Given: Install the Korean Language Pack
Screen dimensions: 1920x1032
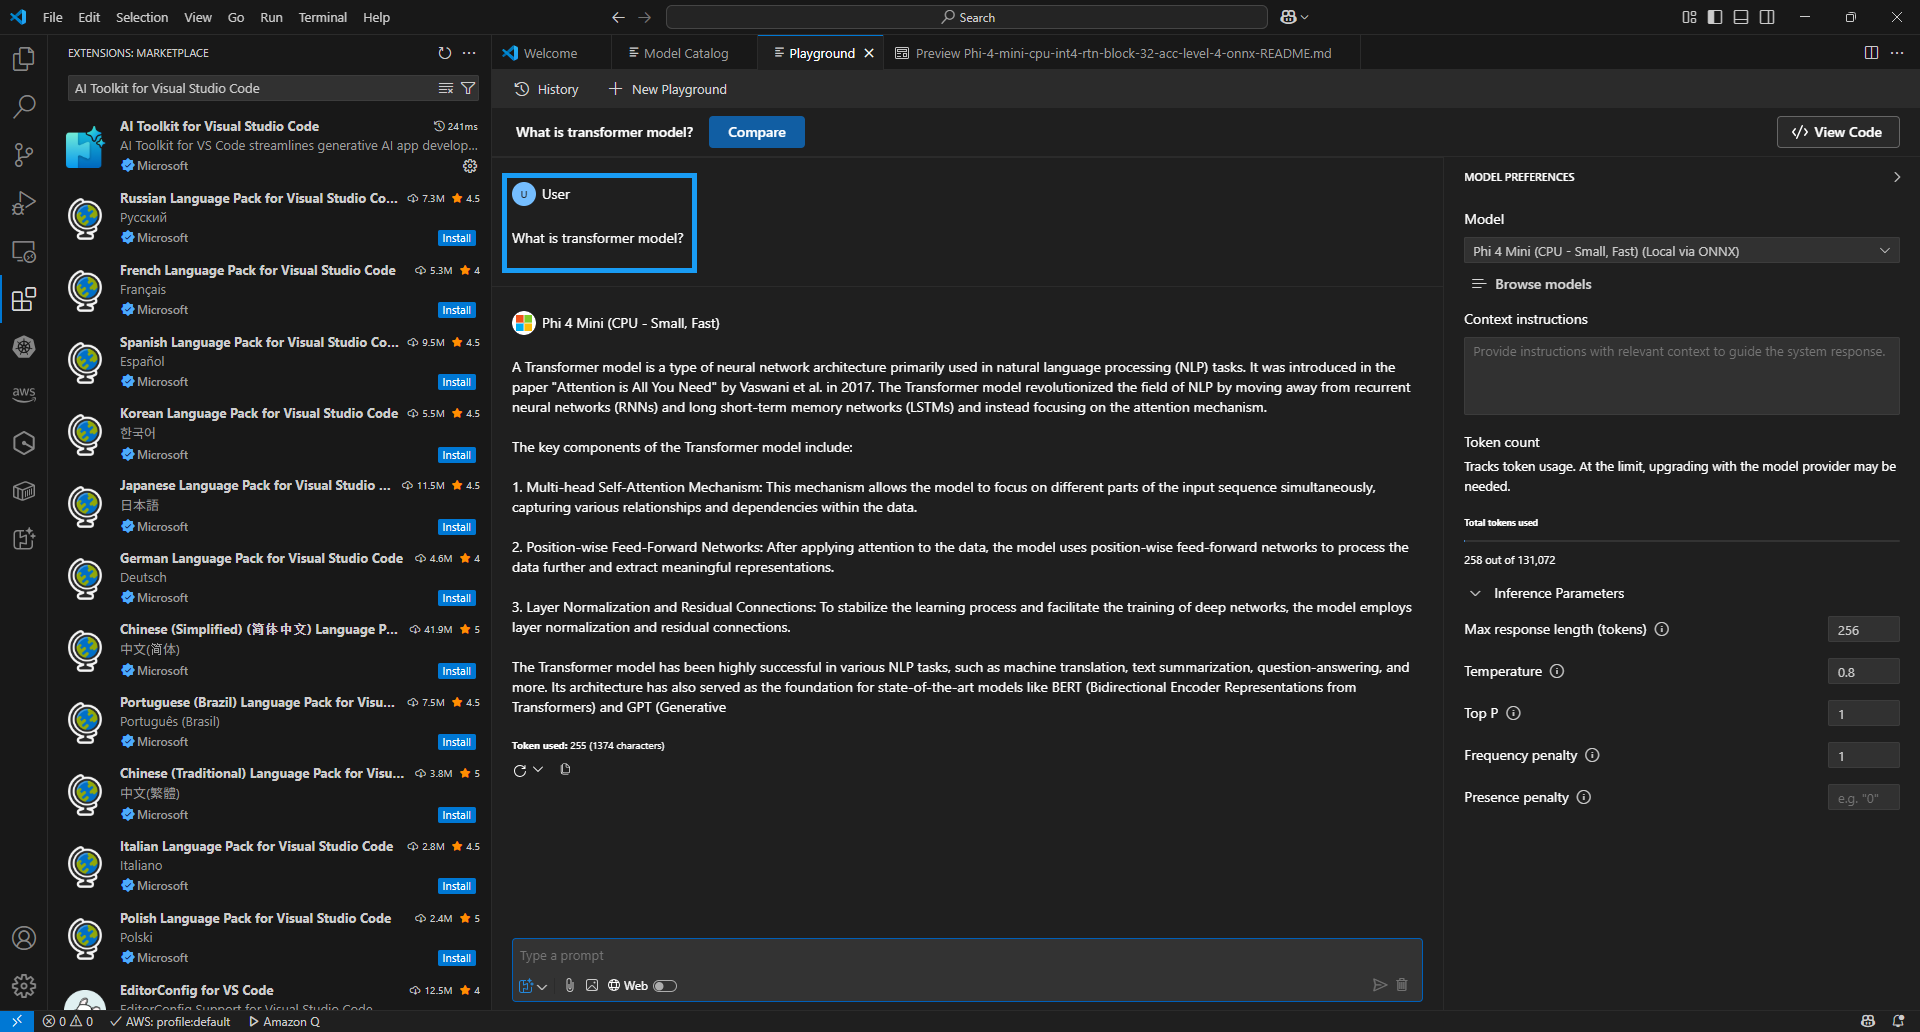Looking at the screenshot, I should [x=457, y=455].
